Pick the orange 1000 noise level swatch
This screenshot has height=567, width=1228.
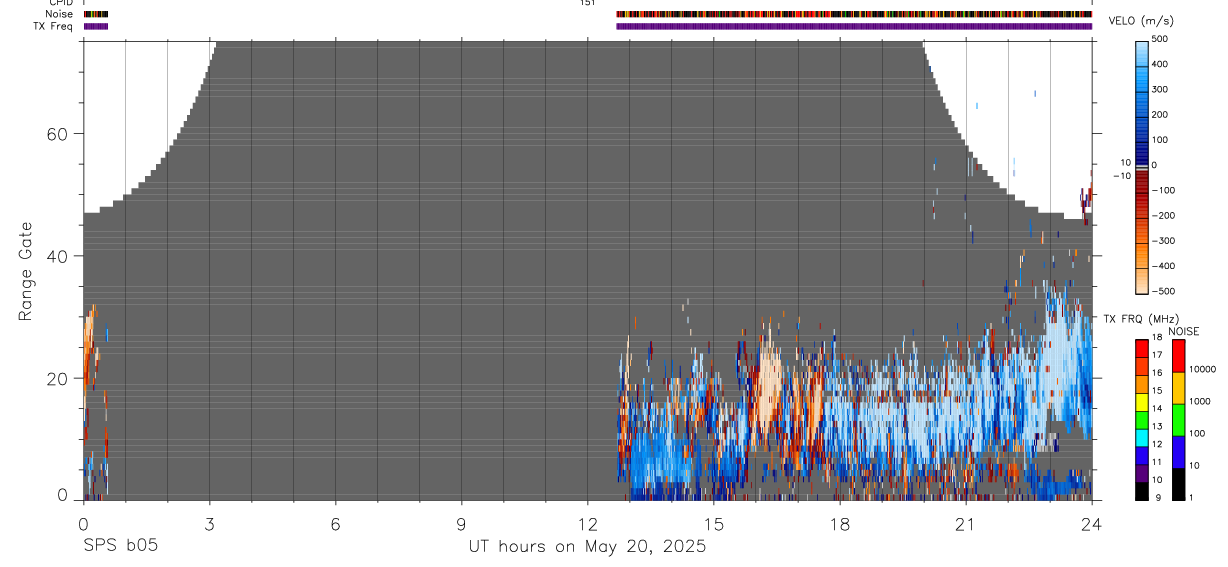pyautogui.click(x=1179, y=388)
